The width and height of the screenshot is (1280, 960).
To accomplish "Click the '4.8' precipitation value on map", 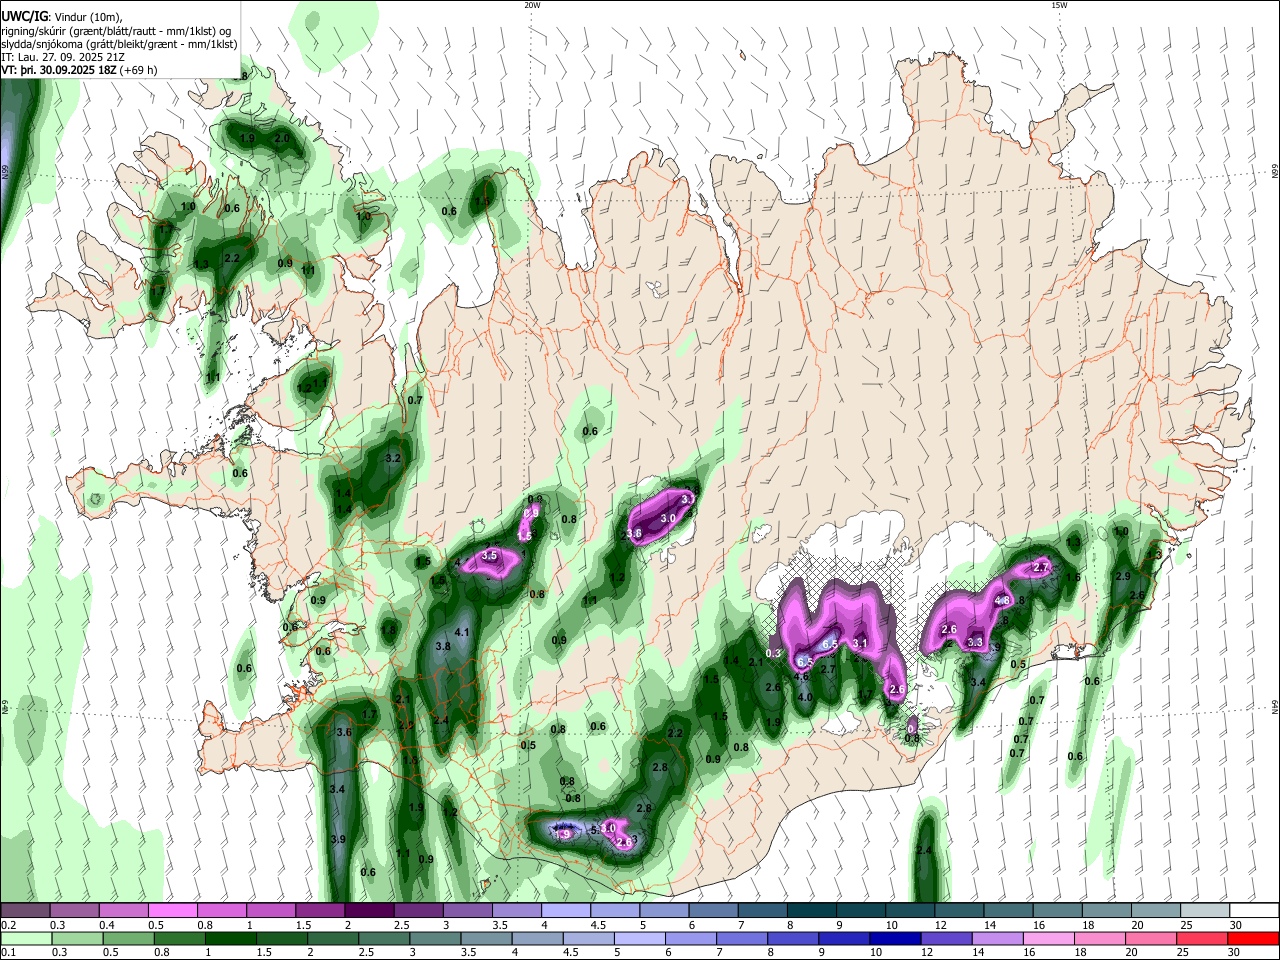I will (1003, 600).
